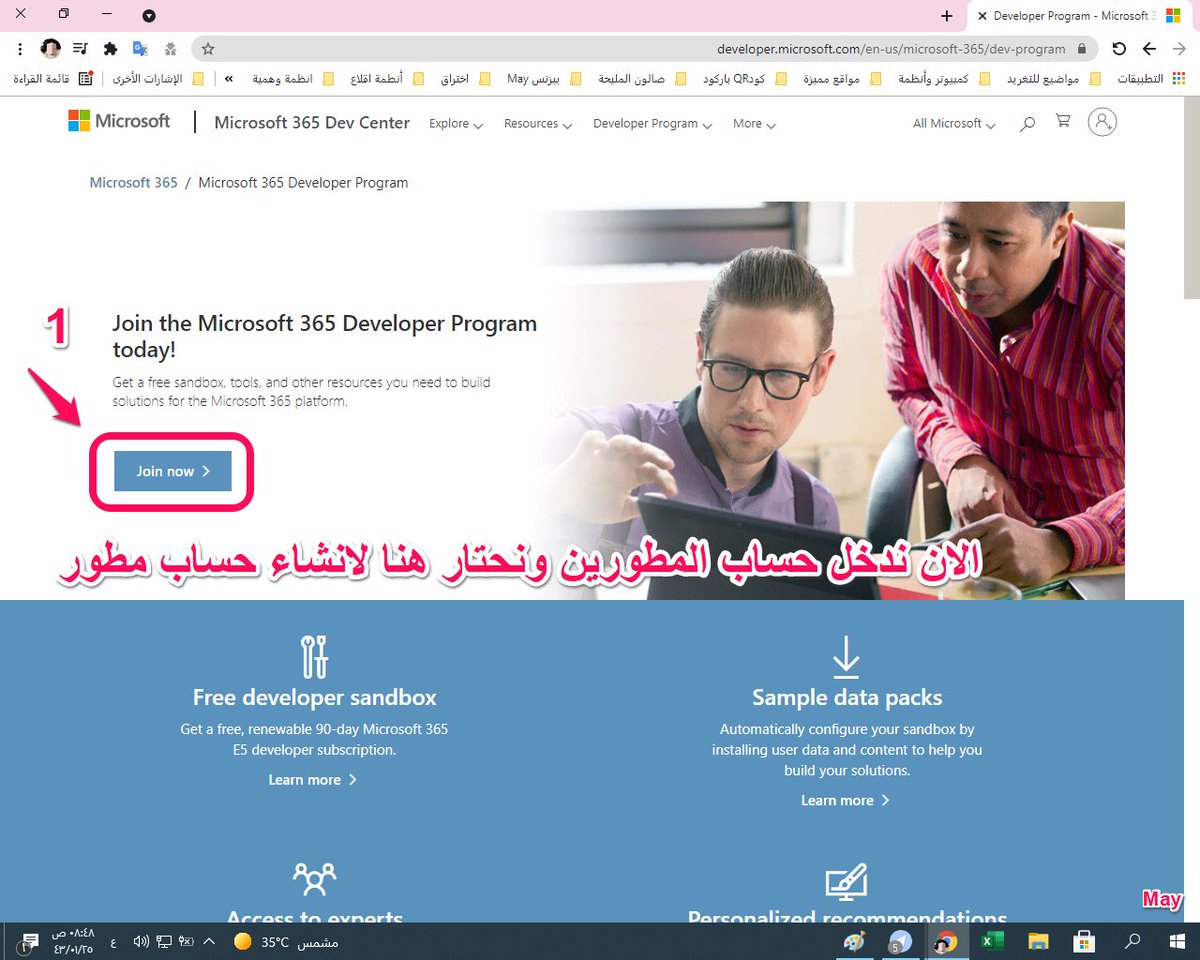Click the network tray icon
The height and width of the screenshot is (960, 1200).
163,941
